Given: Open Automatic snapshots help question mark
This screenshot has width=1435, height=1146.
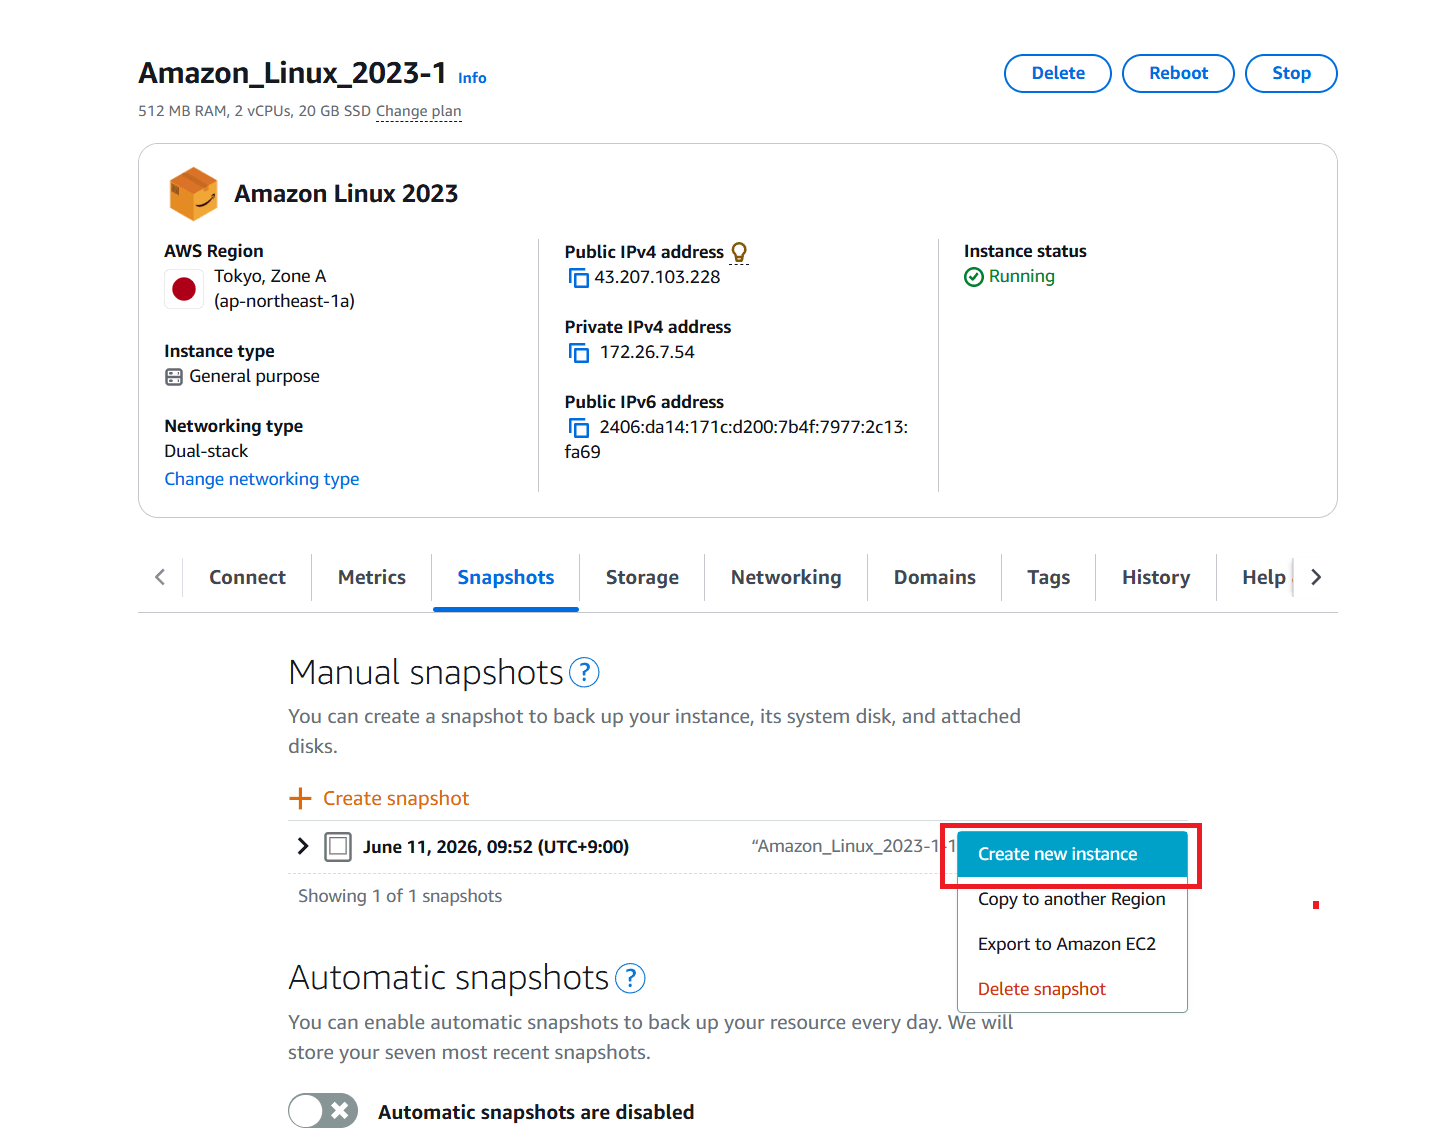Looking at the screenshot, I should (630, 978).
